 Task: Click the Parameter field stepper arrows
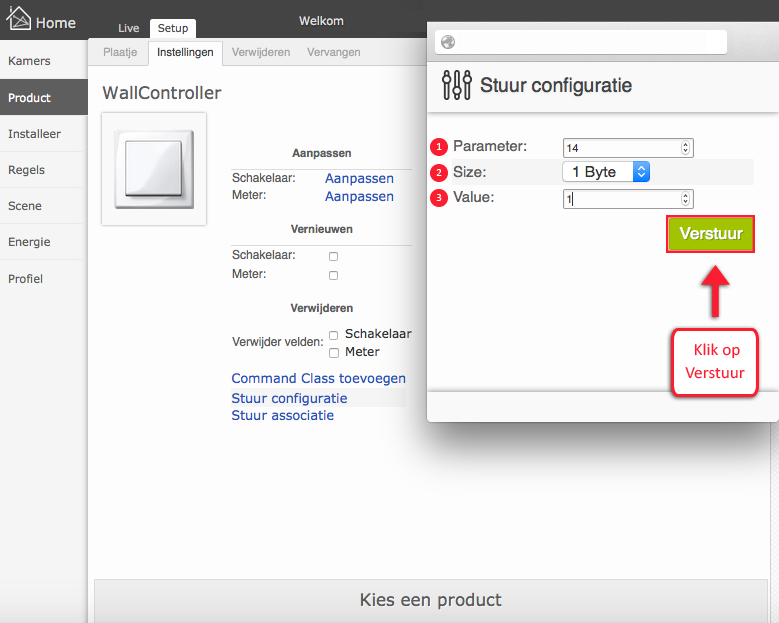pos(685,148)
